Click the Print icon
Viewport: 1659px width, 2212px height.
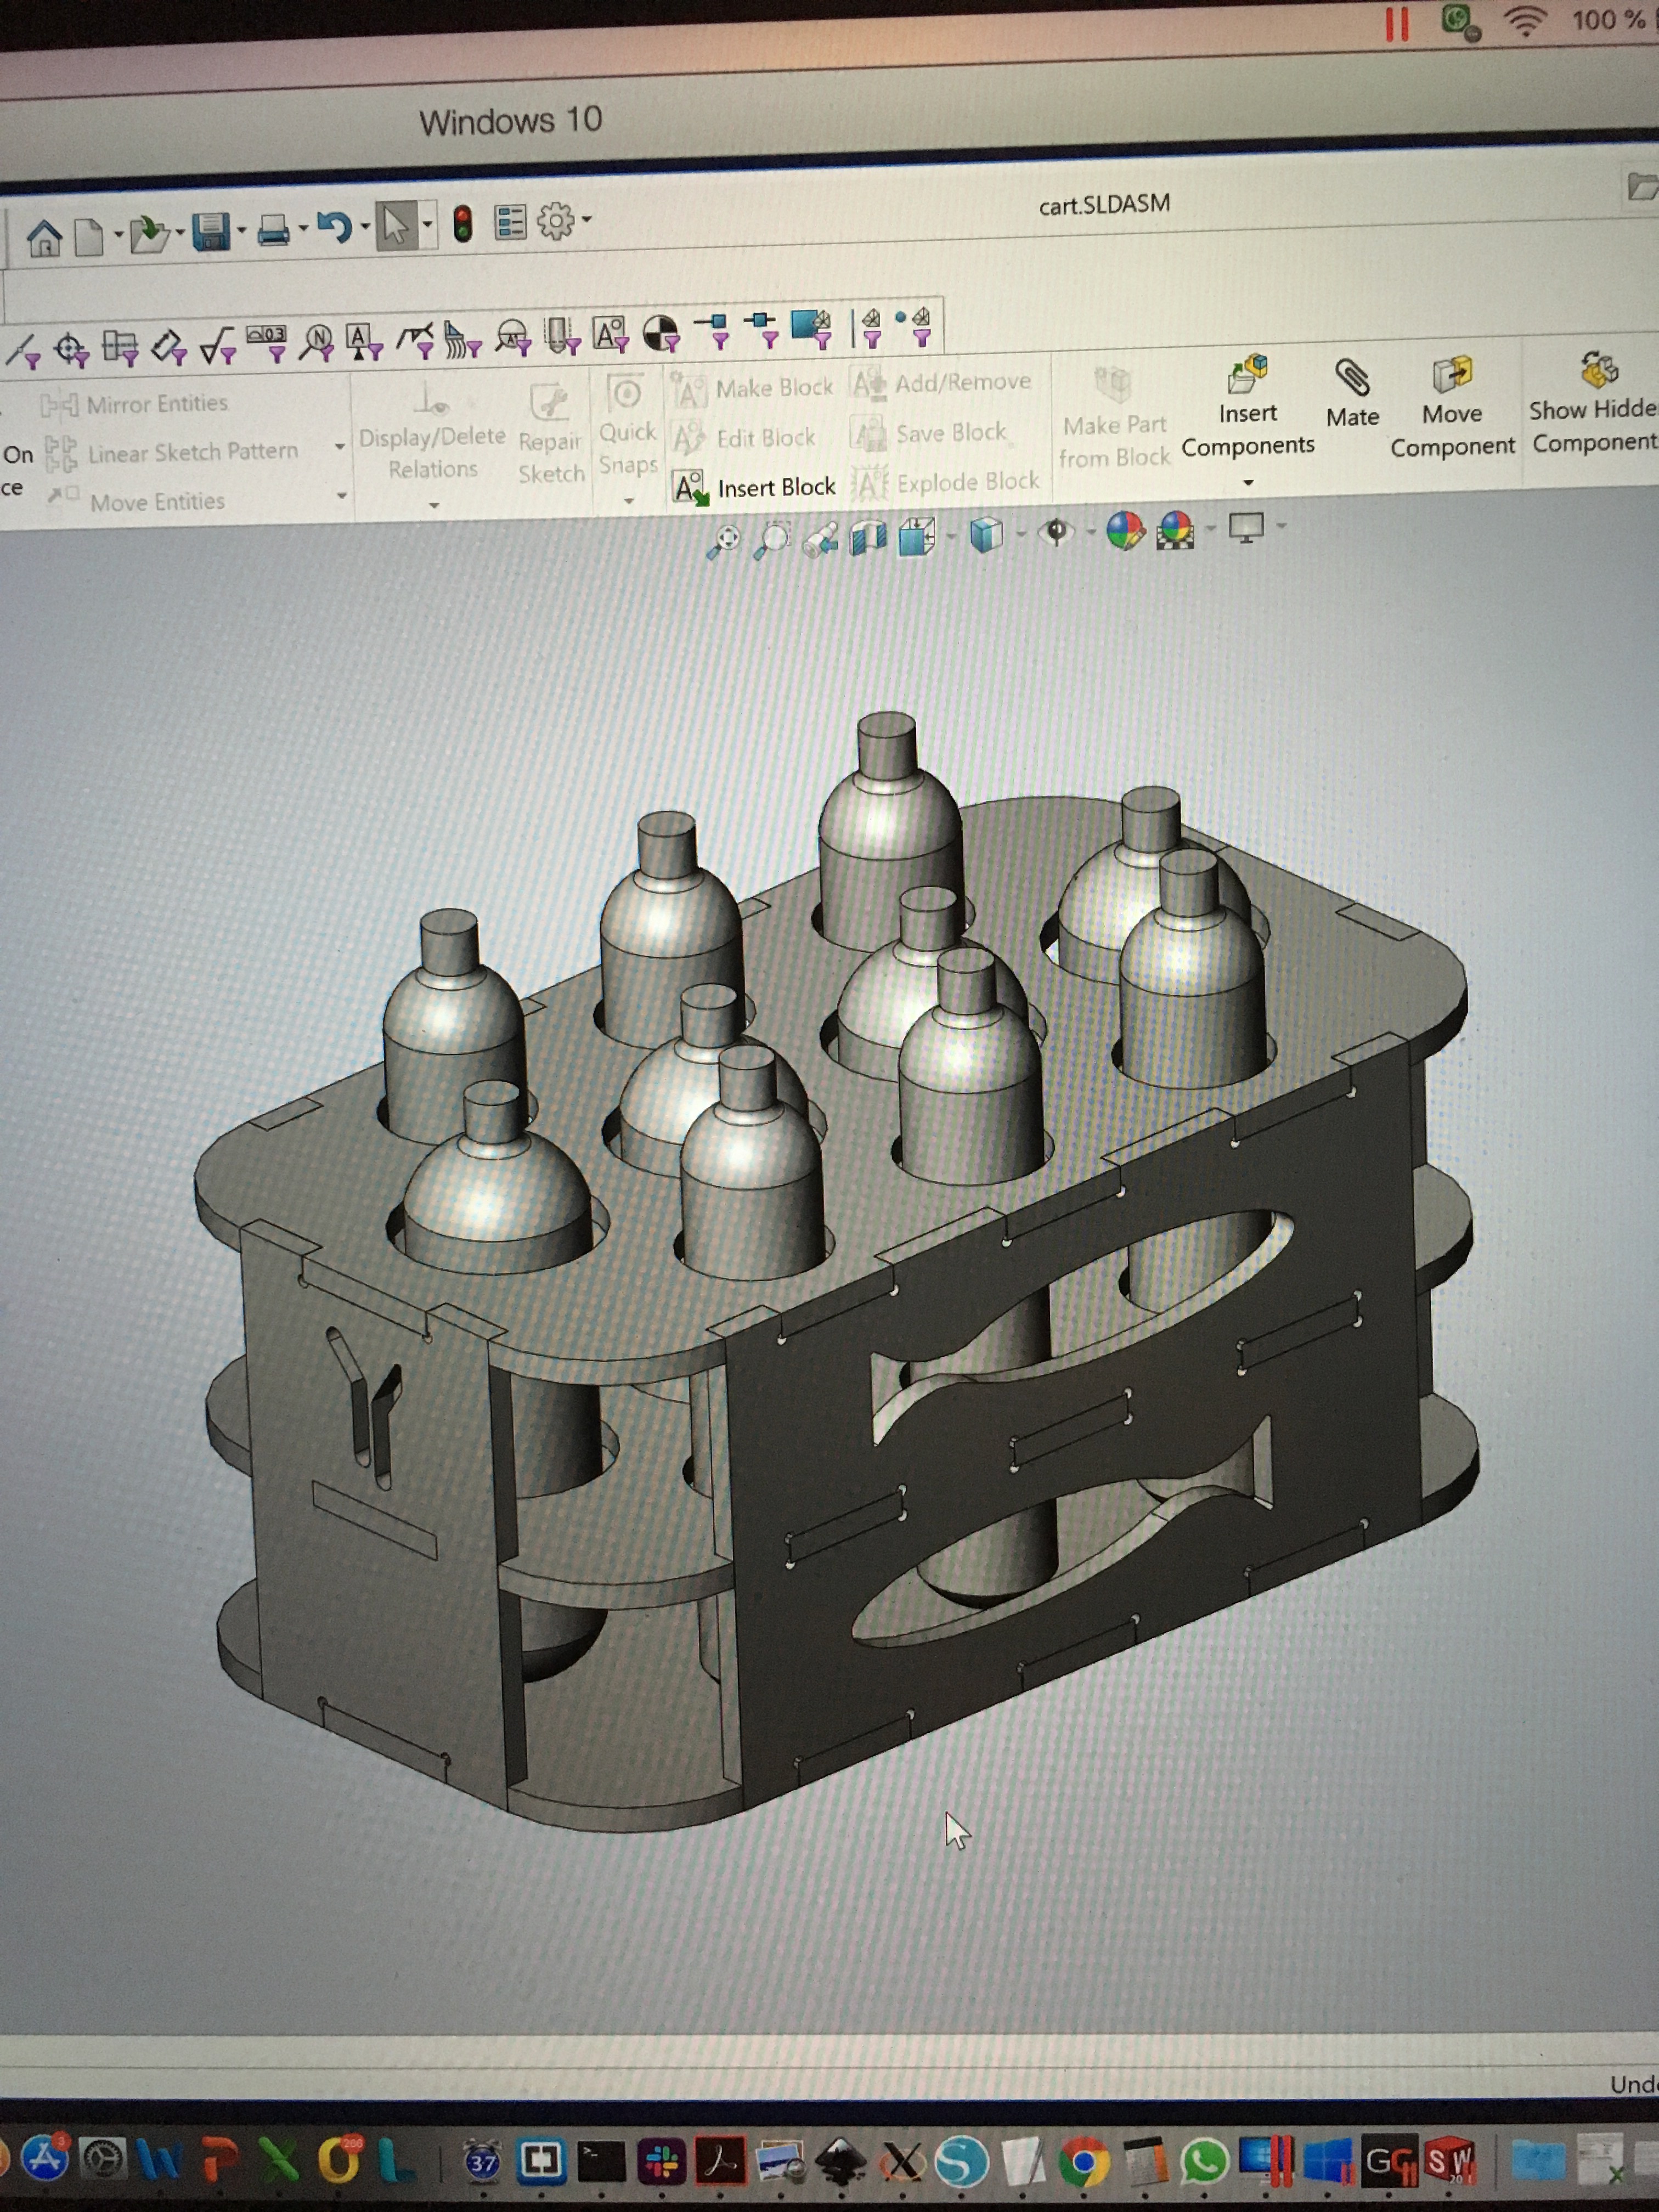click(x=273, y=231)
